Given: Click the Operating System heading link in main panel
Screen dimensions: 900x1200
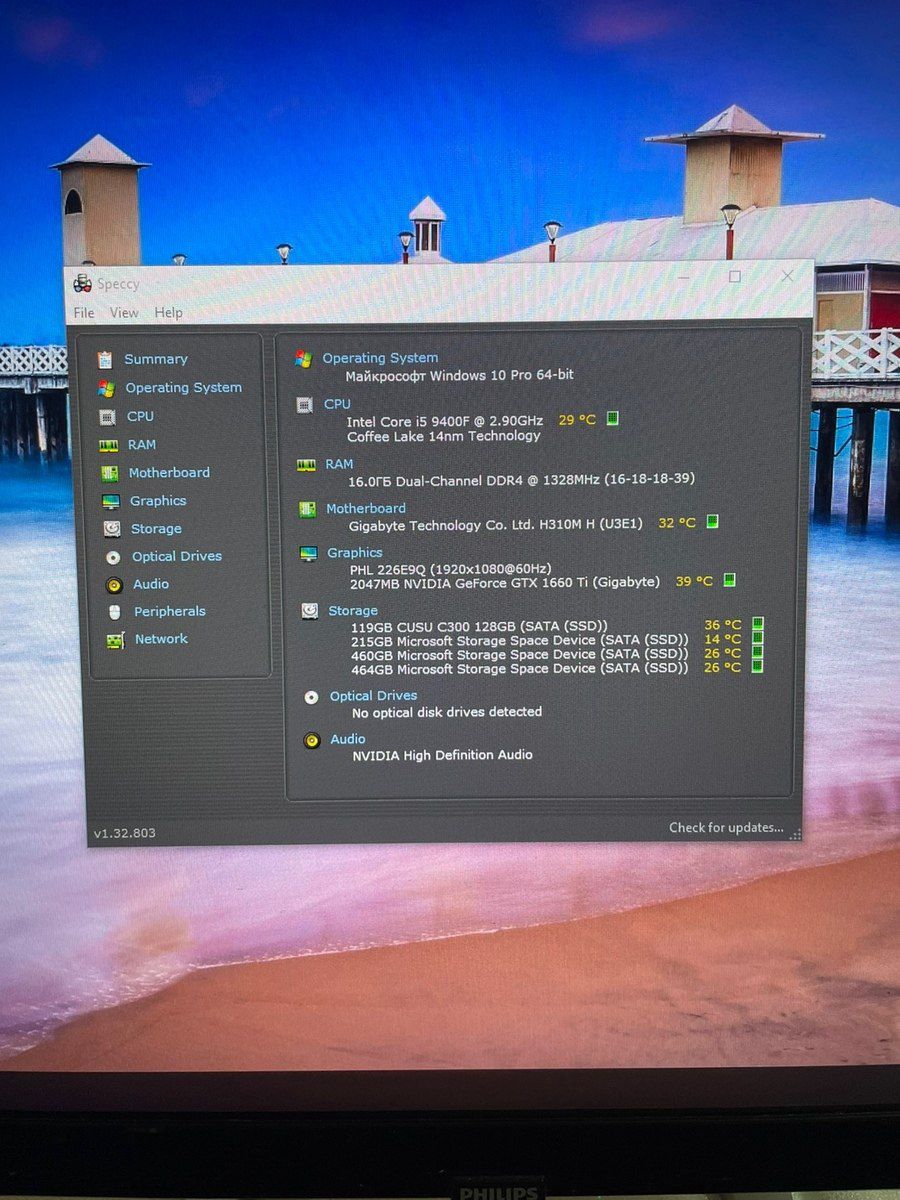Looking at the screenshot, I should pos(380,358).
